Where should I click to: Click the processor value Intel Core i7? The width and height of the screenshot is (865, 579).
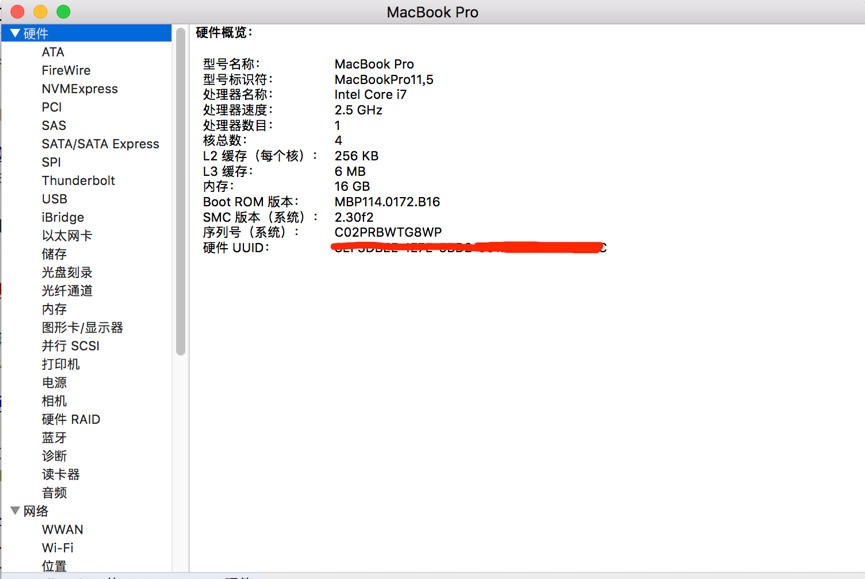pyautogui.click(x=370, y=94)
